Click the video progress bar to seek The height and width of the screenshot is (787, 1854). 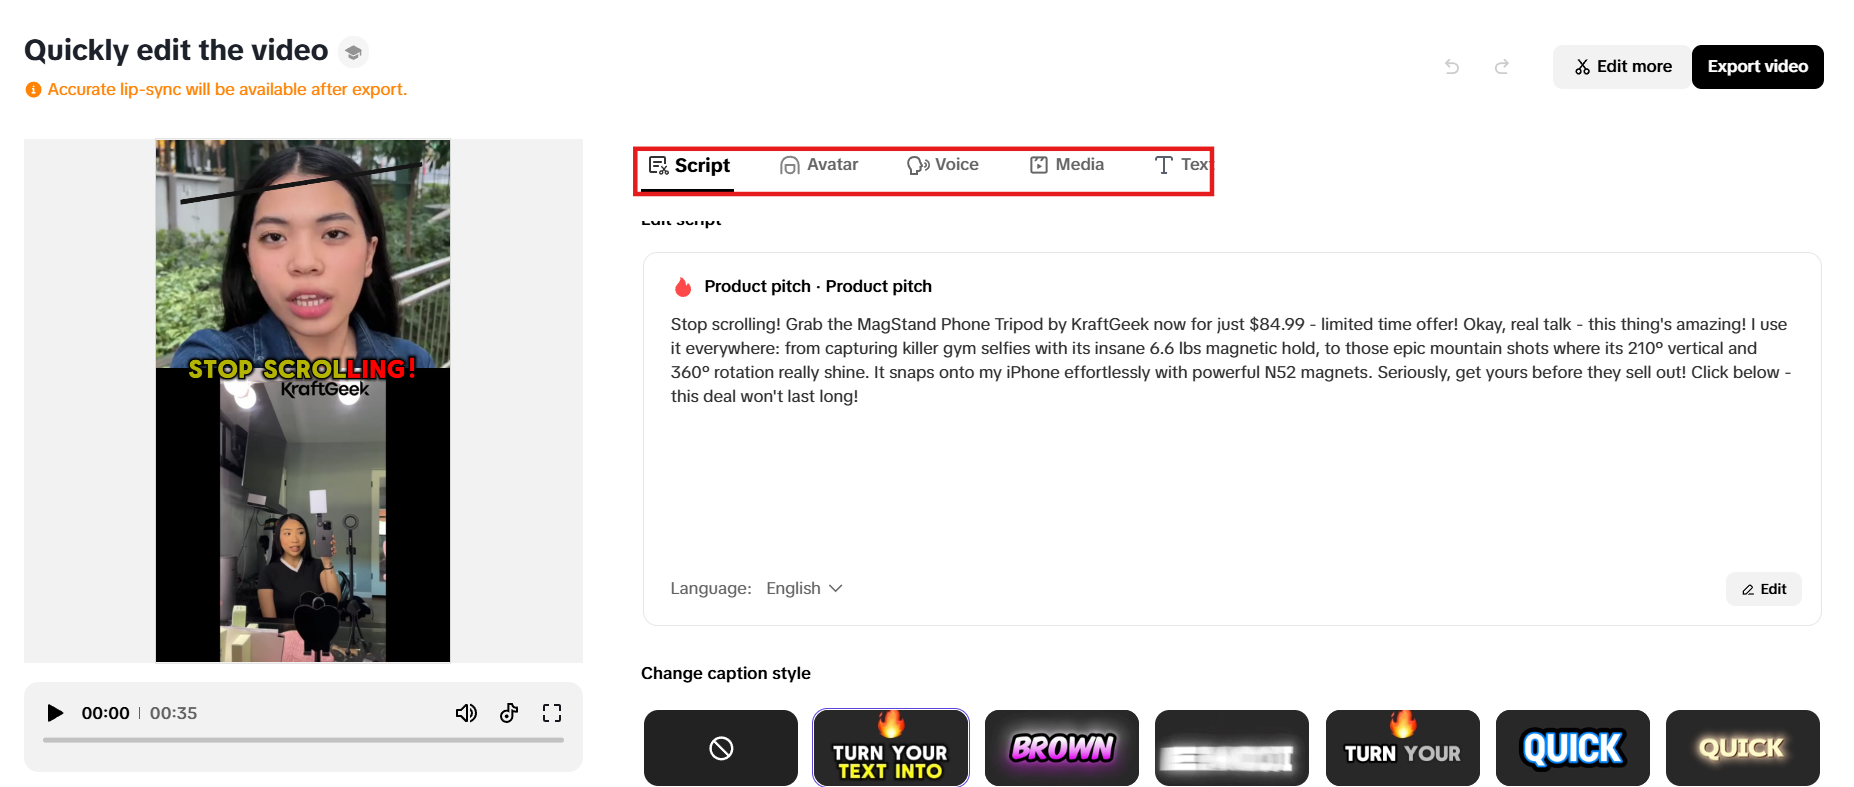pos(303,740)
